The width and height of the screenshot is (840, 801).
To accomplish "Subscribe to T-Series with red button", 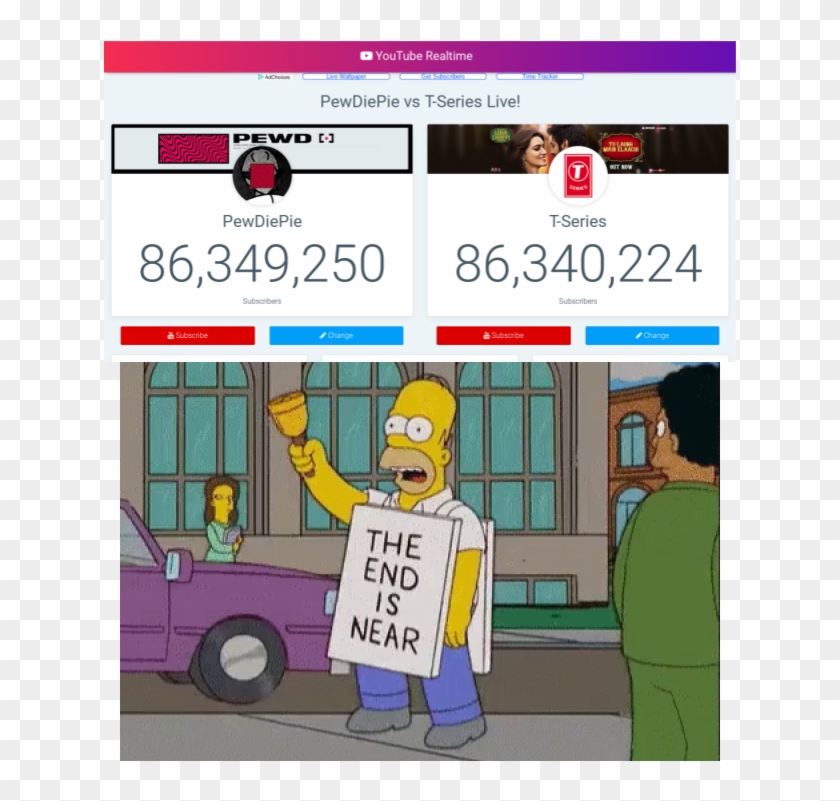I will [504, 335].
